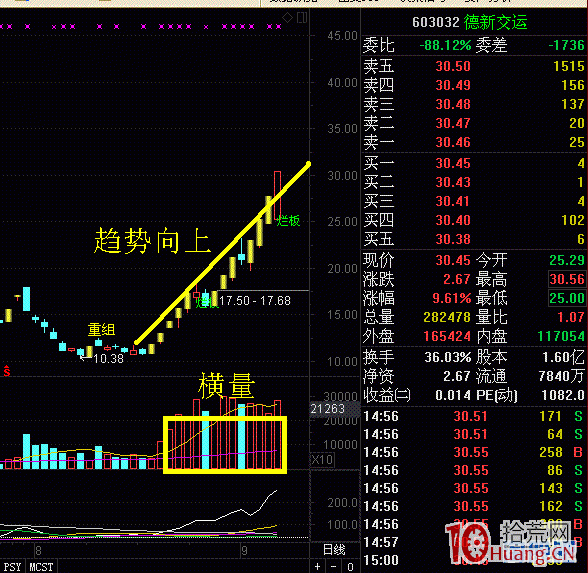The width and height of the screenshot is (588, 573).
Task: Click the 最低 value 25.00
Action: click(x=567, y=298)
